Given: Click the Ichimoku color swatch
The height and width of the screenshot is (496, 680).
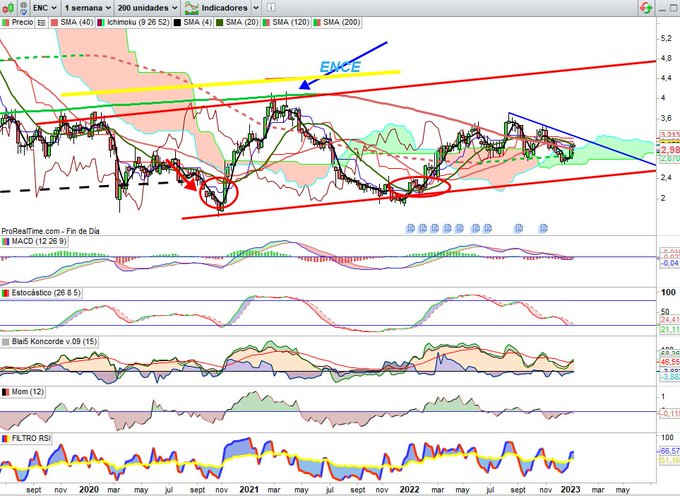Looking at the screenshot, I should [x=100, y=22].
